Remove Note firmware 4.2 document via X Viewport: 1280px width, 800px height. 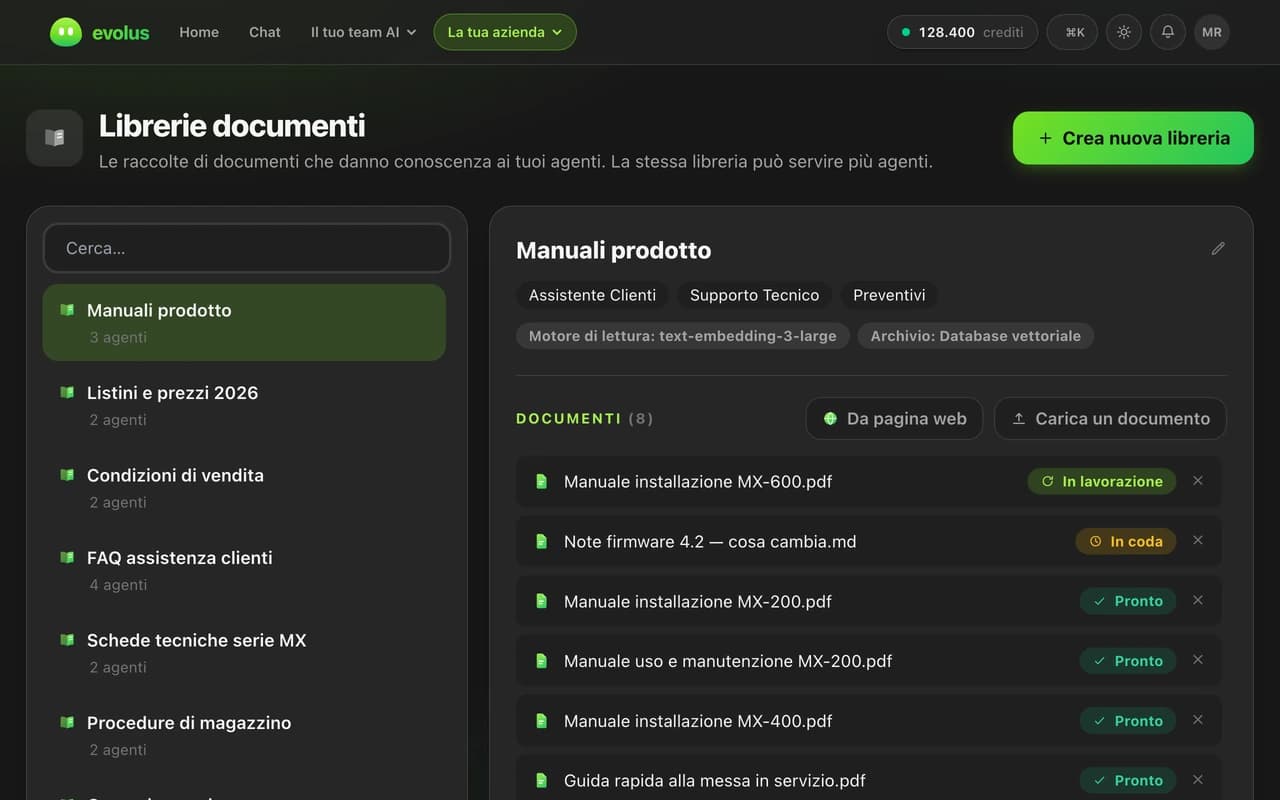pyautogui.click(x=1198, y=541)
